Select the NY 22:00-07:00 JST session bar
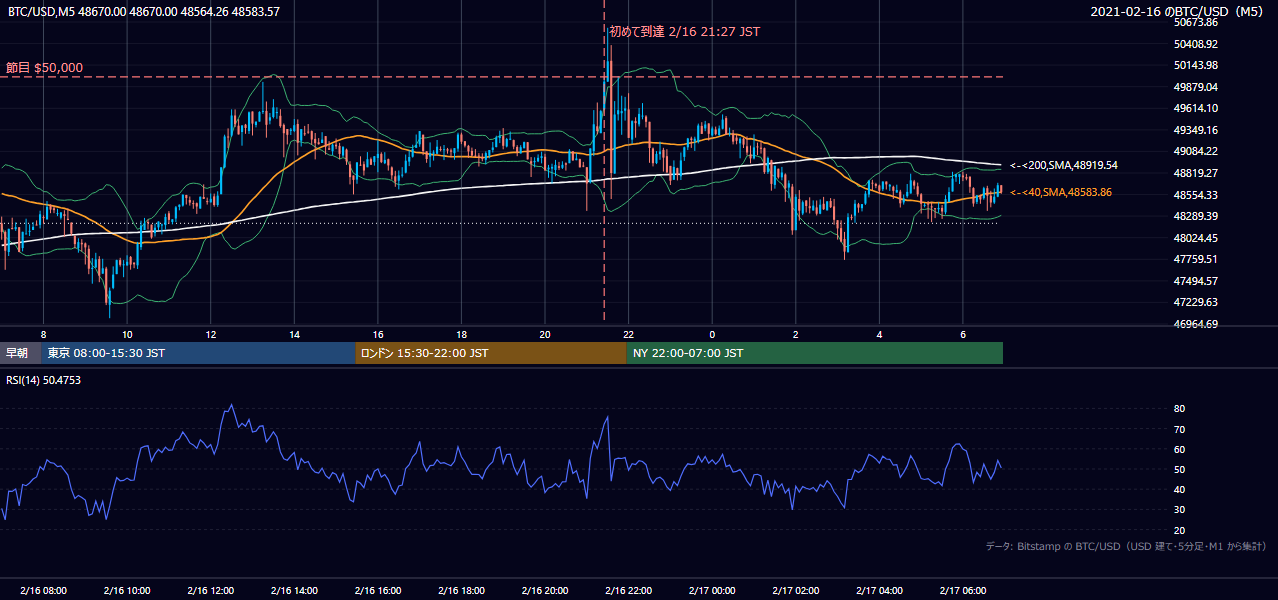This screenshot has height=600, width=1278. coord(815,353)
